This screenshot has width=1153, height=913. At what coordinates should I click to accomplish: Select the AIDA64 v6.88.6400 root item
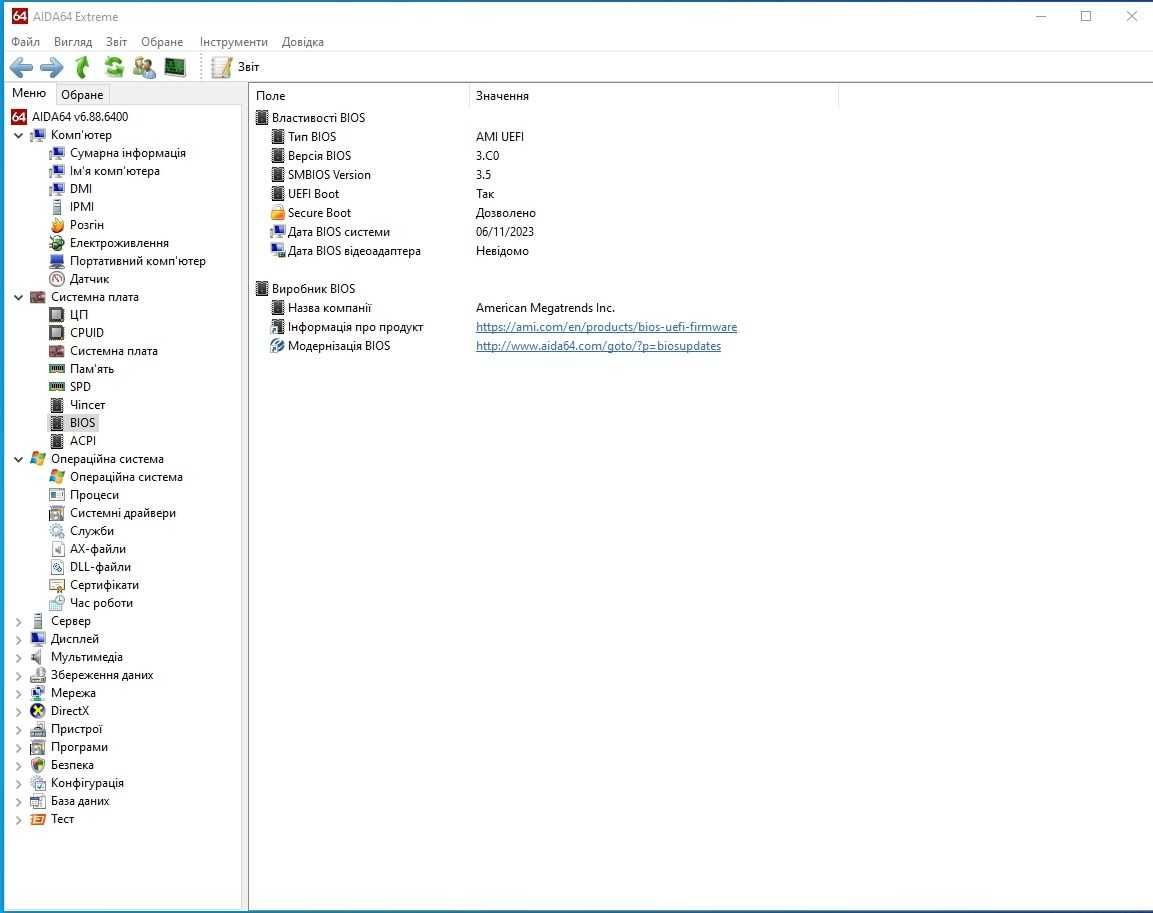(x=70, y=117)
